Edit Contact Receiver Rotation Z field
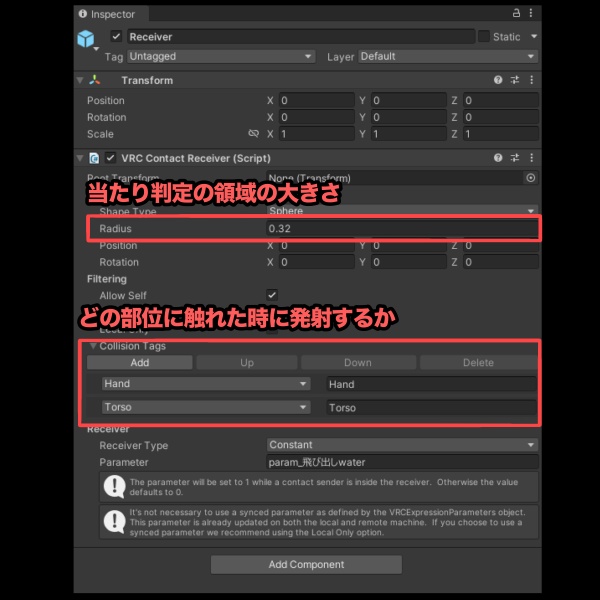 click(501, 262)
